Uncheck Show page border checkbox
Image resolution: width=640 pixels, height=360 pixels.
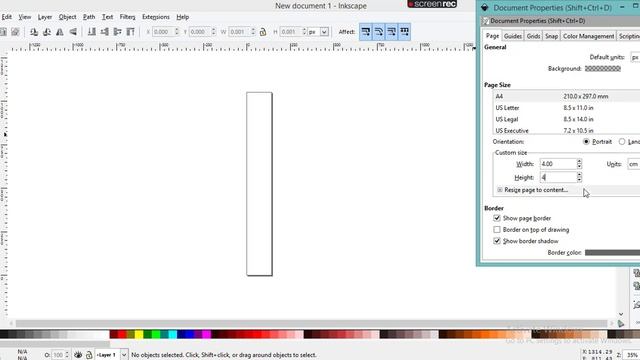tap(497, 218)
